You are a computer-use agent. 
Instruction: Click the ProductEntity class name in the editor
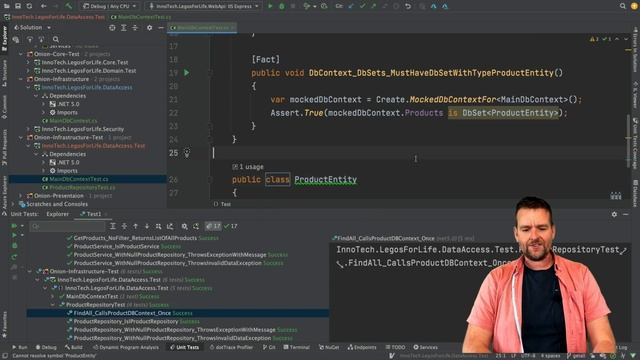coord(325,180)
